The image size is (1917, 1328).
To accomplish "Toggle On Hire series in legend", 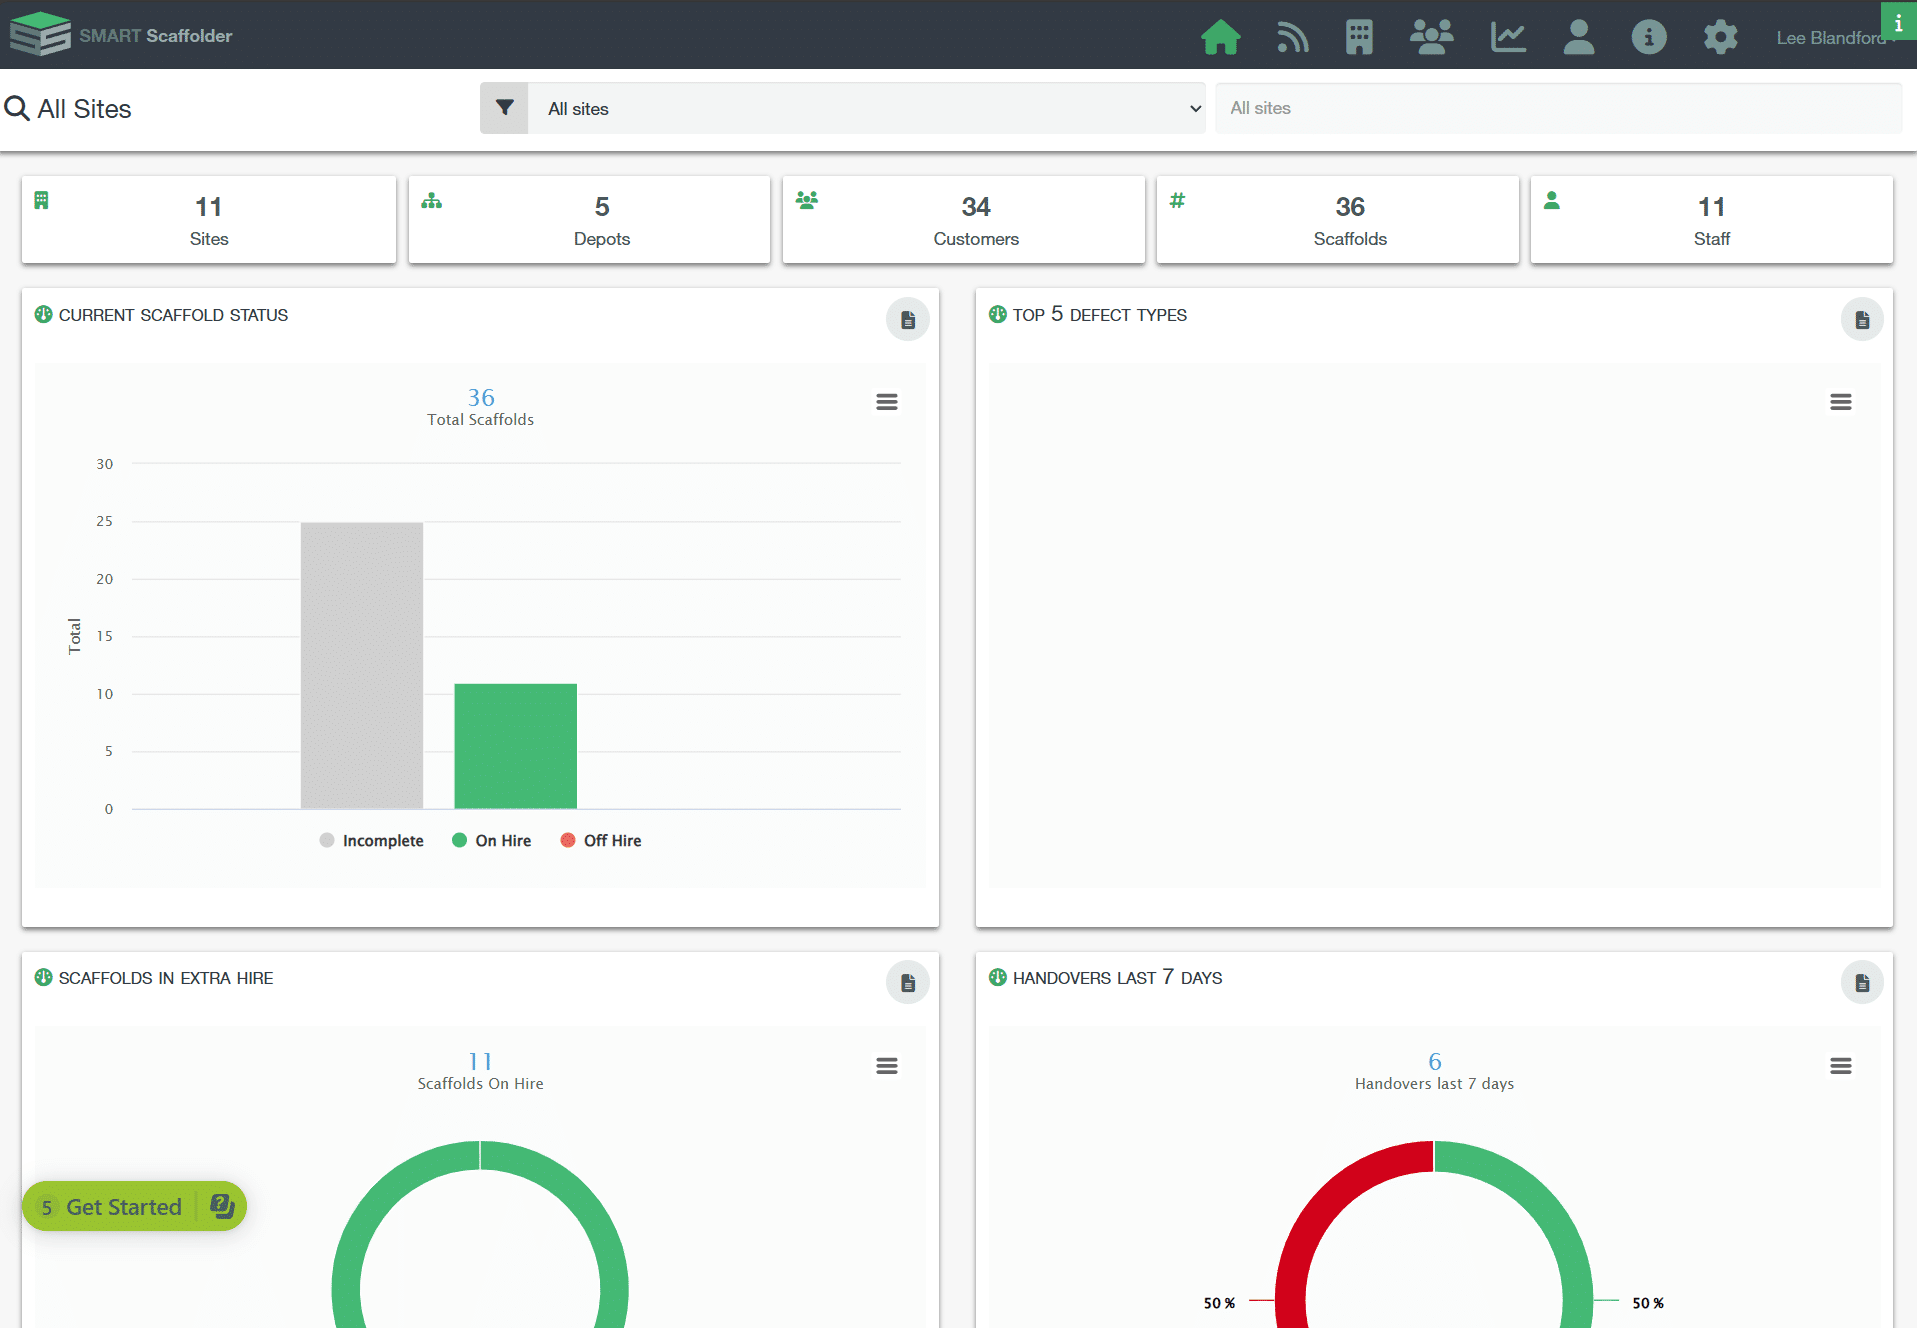I will 492,841.
